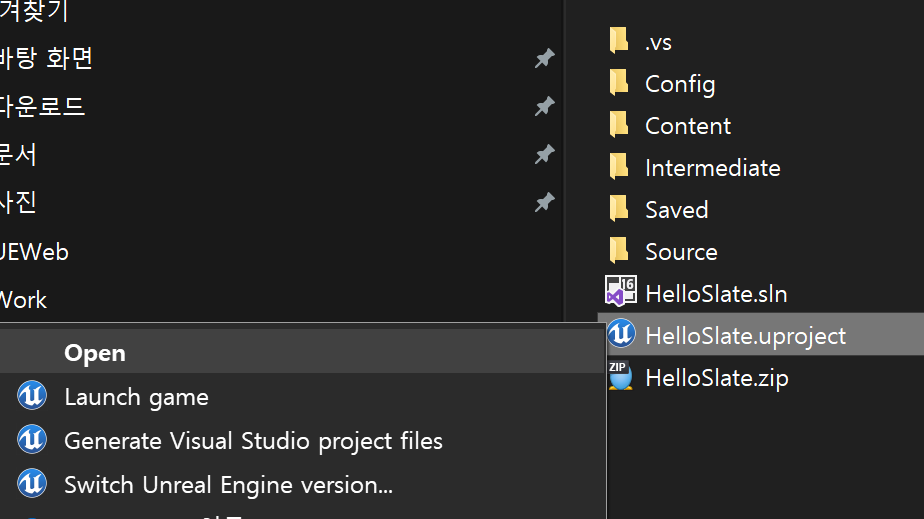Click the Unreal icon beside Launch game
Image resolution: width=924 pixels, height=519 pixels.
[32, 395]
